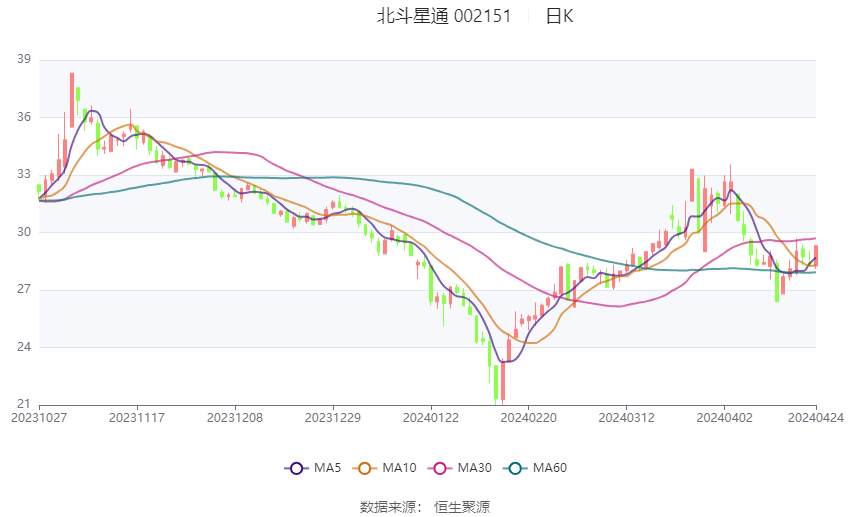Select the 20240122 date on the x-axis
The image size is (850, 517).
(x=431, y=417)
